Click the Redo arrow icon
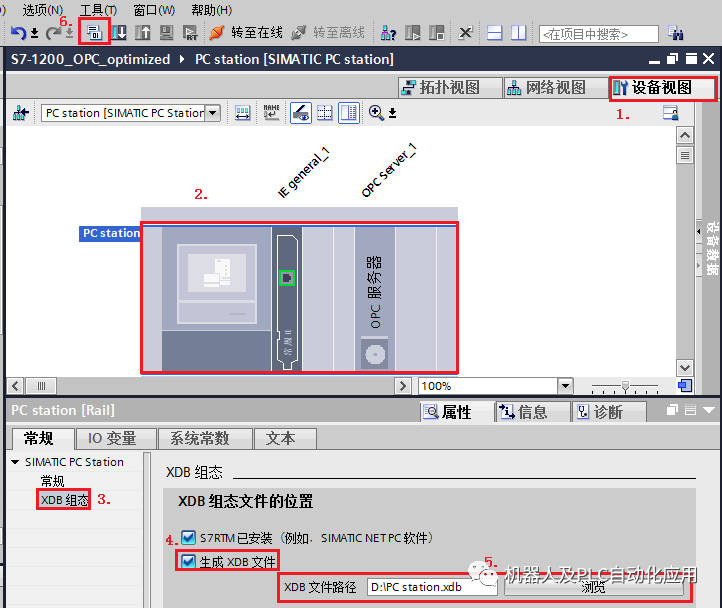This screenshot has width=722, height=608. (53, 33)
